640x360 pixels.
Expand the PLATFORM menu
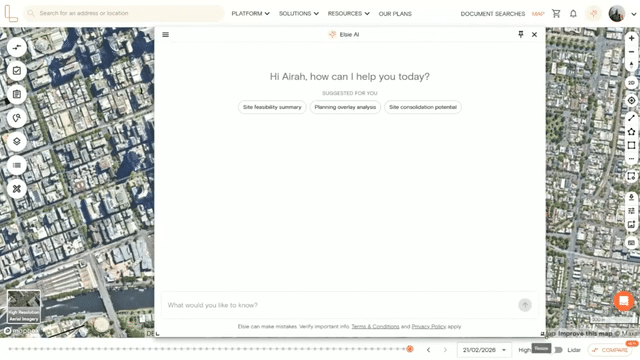coord(250,13)
